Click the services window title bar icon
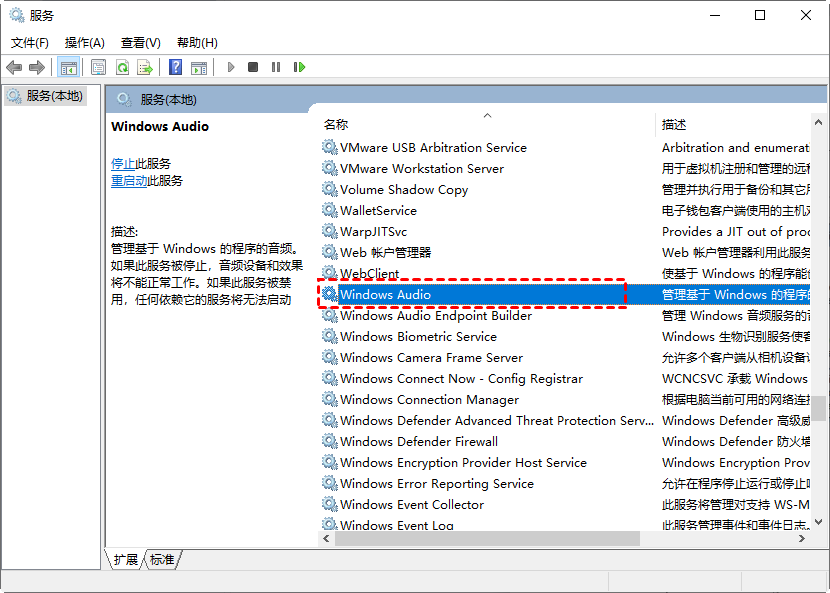This screenshot has height=593, width=830. [16, 15]
